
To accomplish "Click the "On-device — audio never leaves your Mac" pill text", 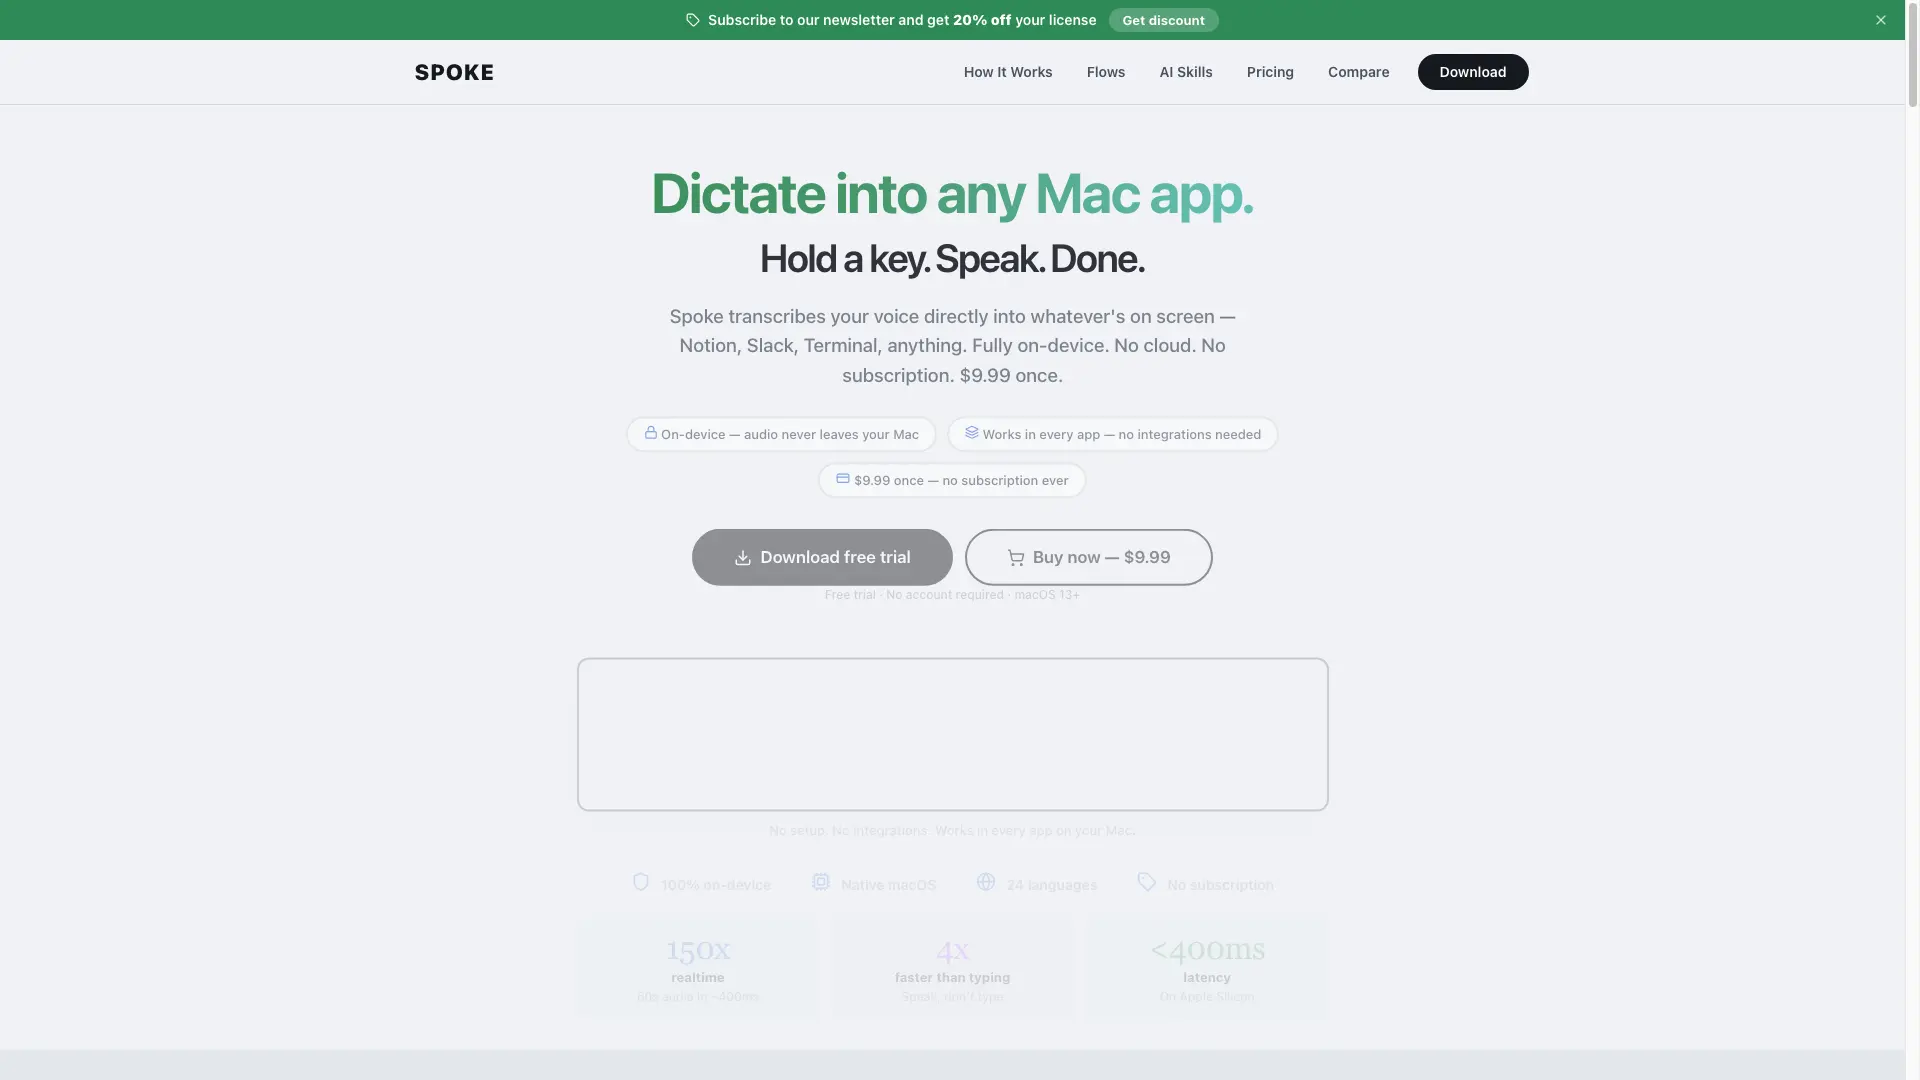I will pos(790,435).
